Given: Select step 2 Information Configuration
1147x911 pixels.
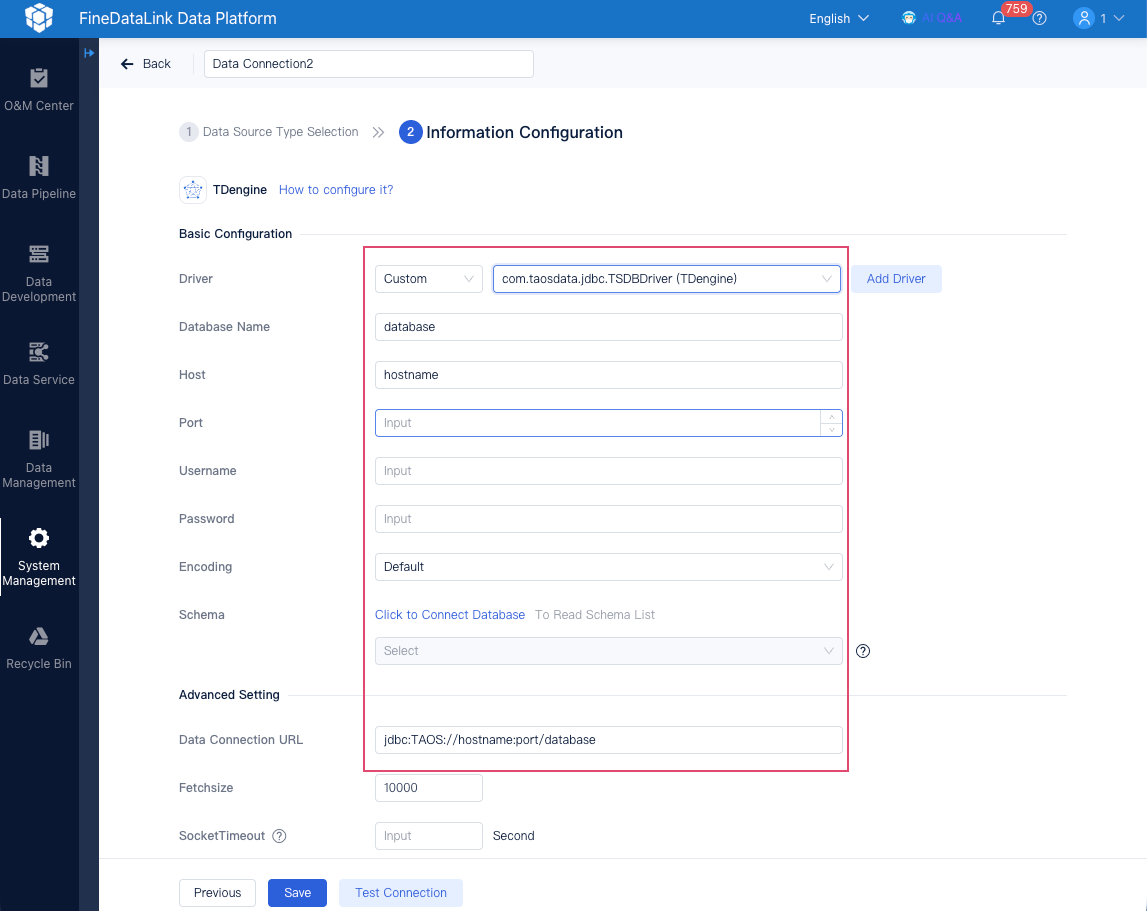Looking at the screenshot, I should click(x=511, y=132).
